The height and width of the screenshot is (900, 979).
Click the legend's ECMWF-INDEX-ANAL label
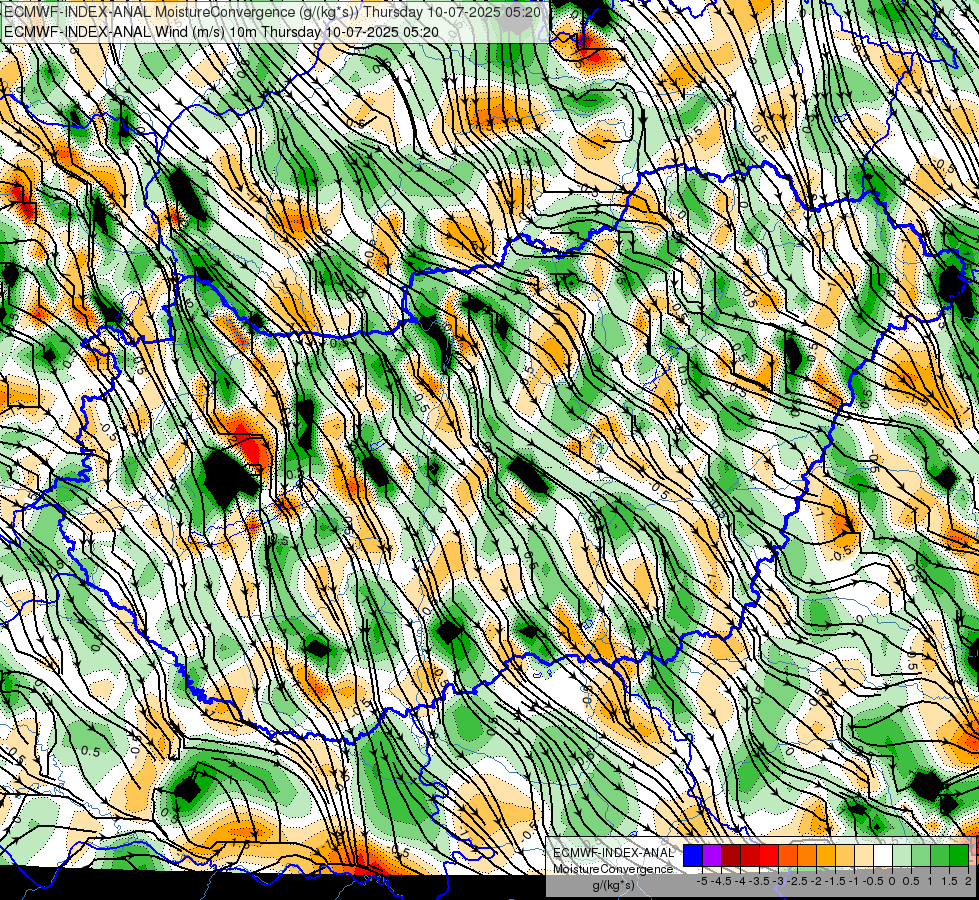click(613, 853)
